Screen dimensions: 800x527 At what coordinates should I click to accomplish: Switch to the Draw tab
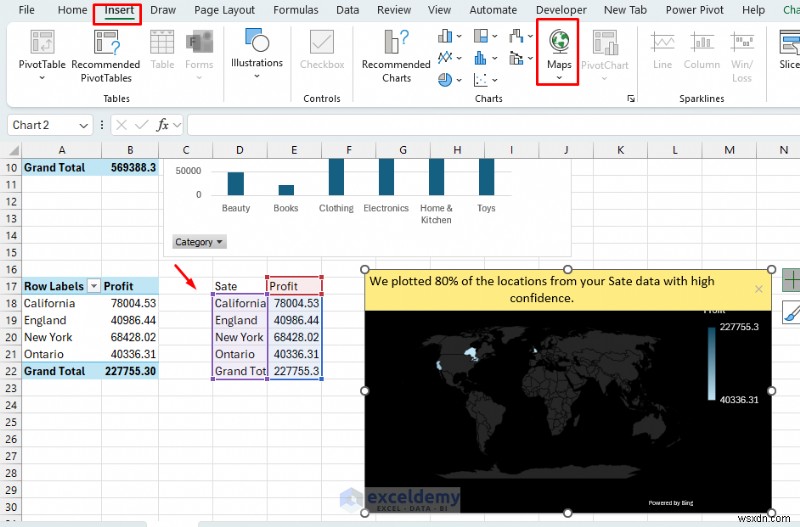[163, 10]
